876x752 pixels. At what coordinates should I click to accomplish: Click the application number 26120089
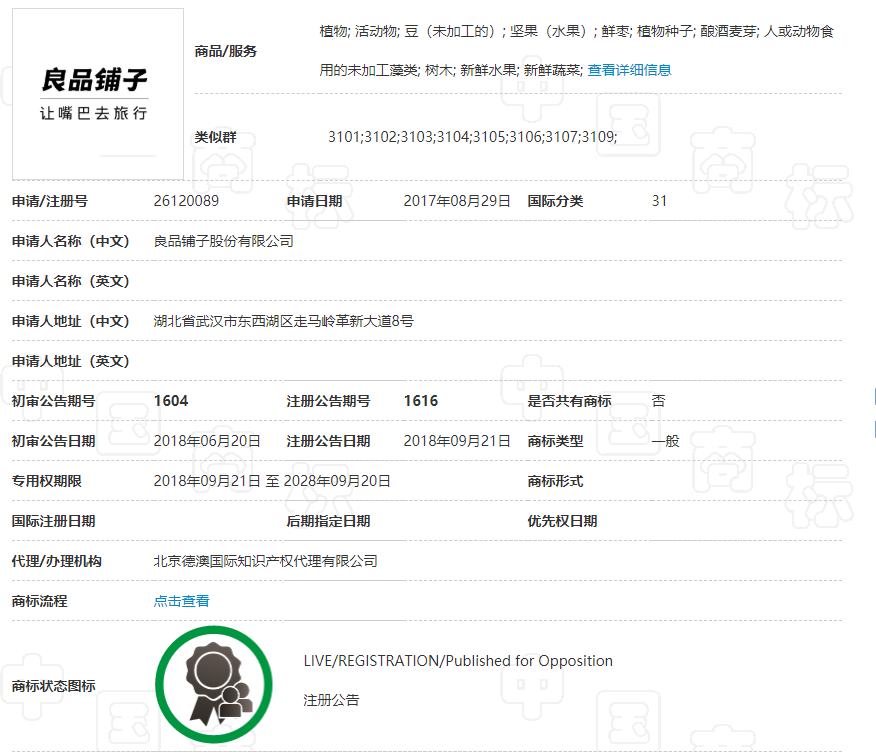coord(186,201)
